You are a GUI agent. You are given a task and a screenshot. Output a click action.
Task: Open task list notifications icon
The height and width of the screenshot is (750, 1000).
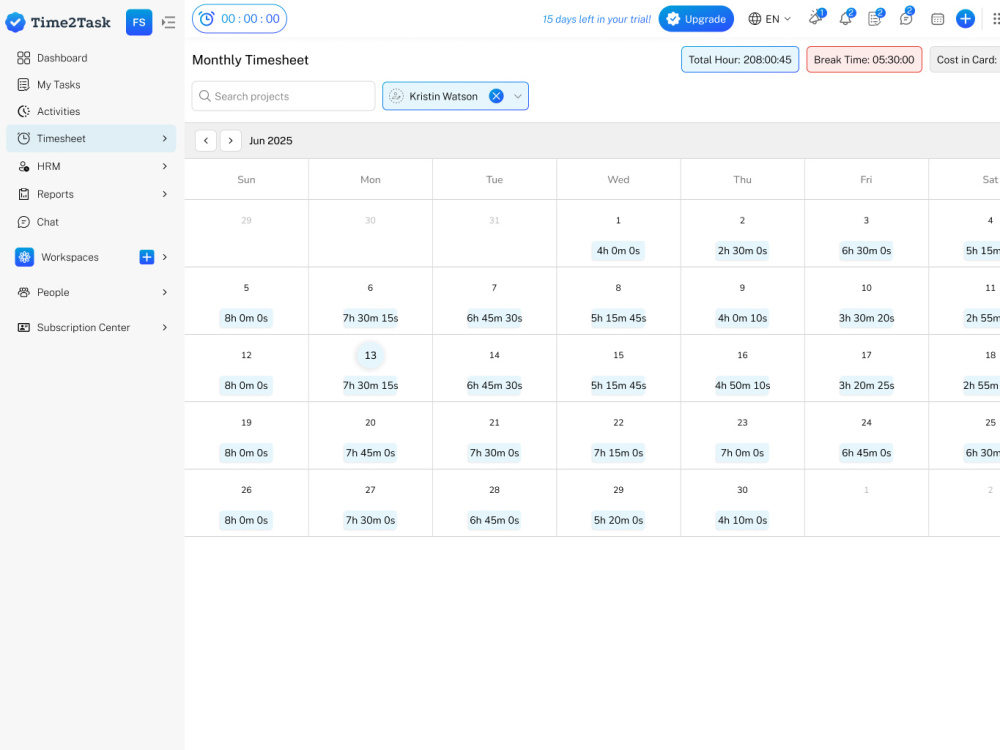point(875,18)
